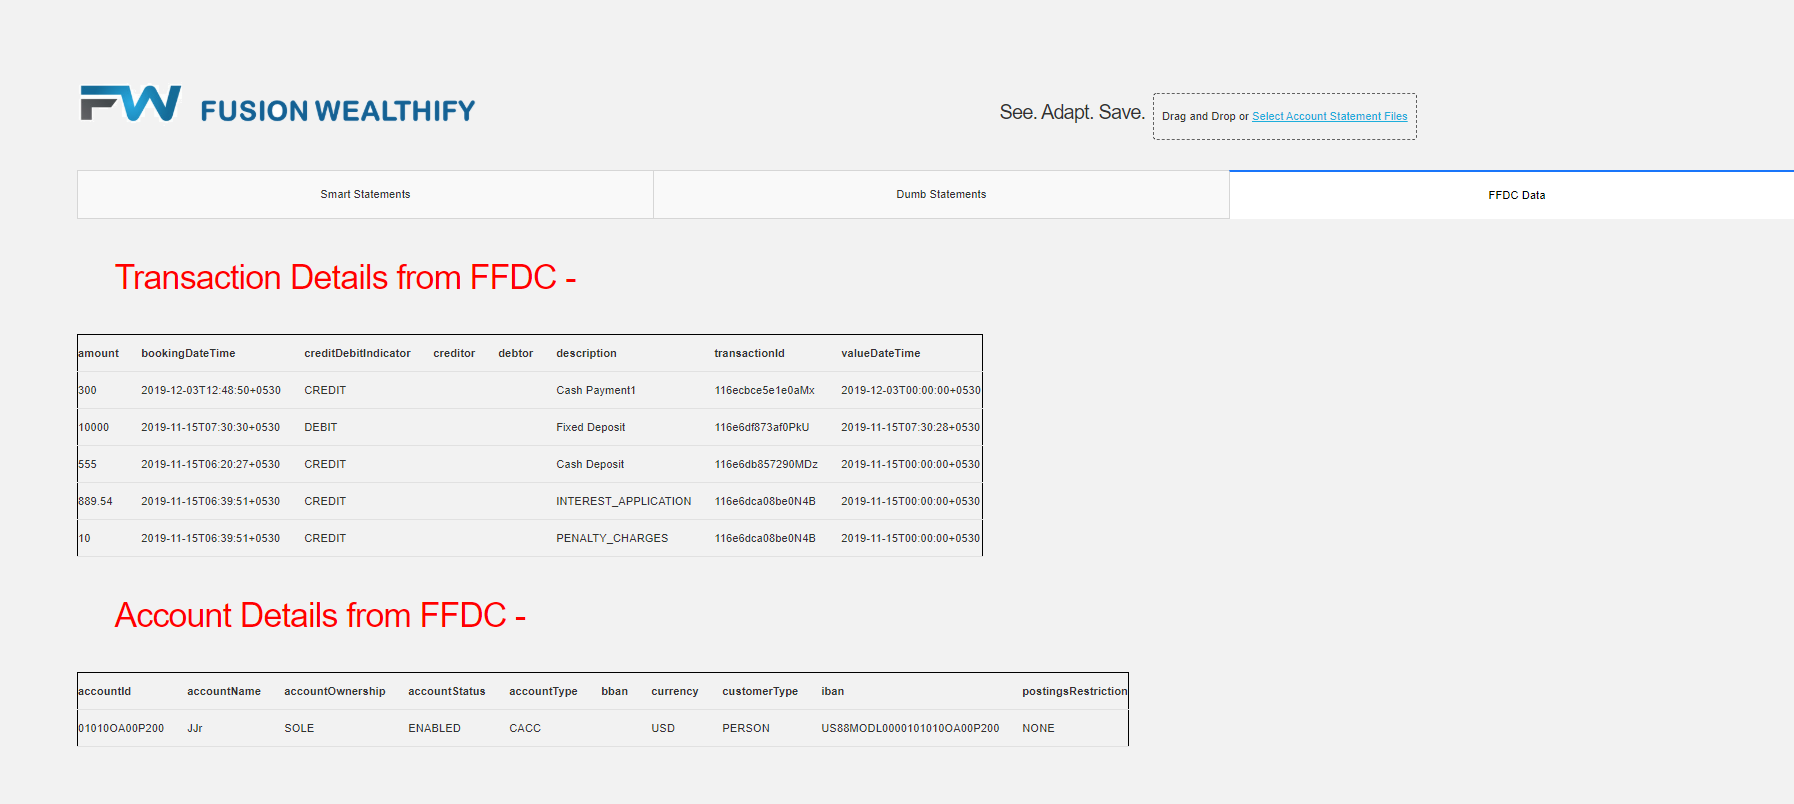
Task: Click transaction ID 116ecbce5e1e0aMx
Action: click(x=764, y=390)
